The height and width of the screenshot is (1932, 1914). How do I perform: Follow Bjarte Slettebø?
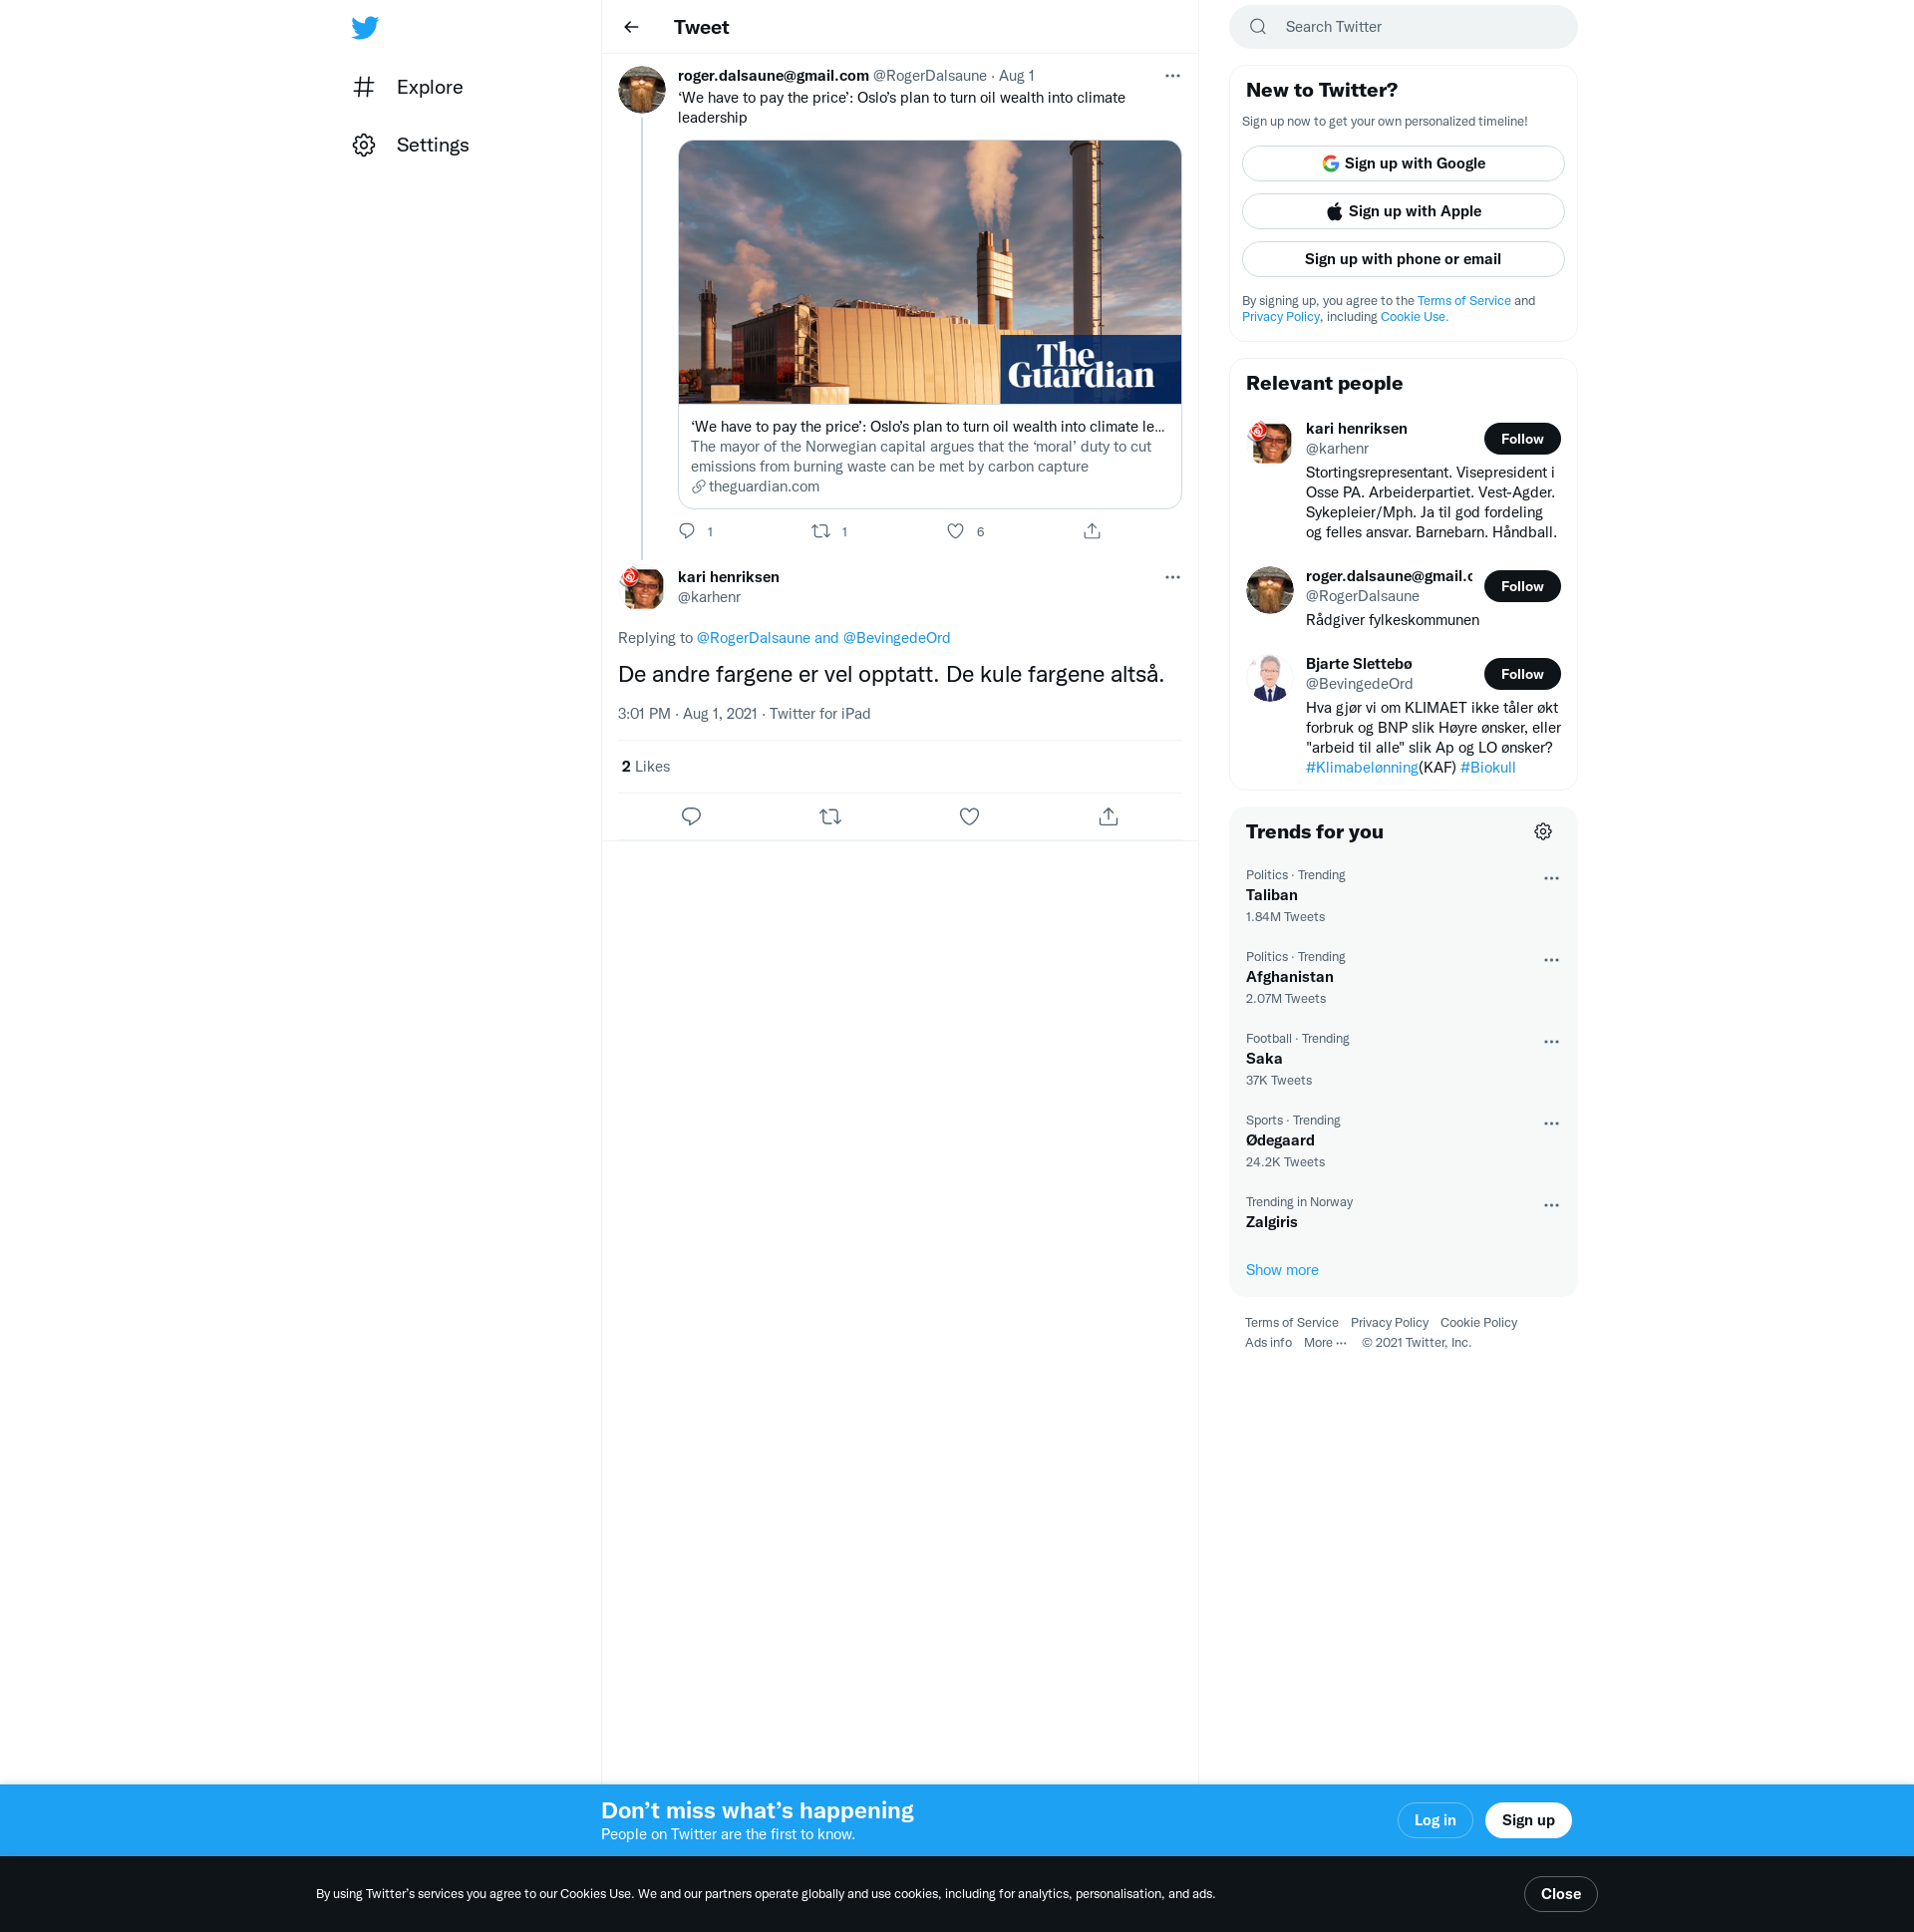[1521, 674]
